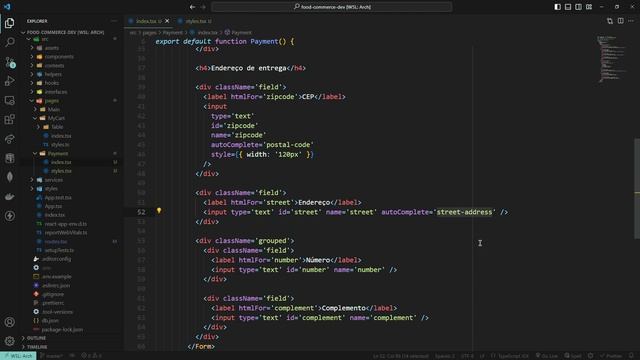Open the Manage gear icon
This screenshot has width=640, height=360.
click(x=9, y=341)
